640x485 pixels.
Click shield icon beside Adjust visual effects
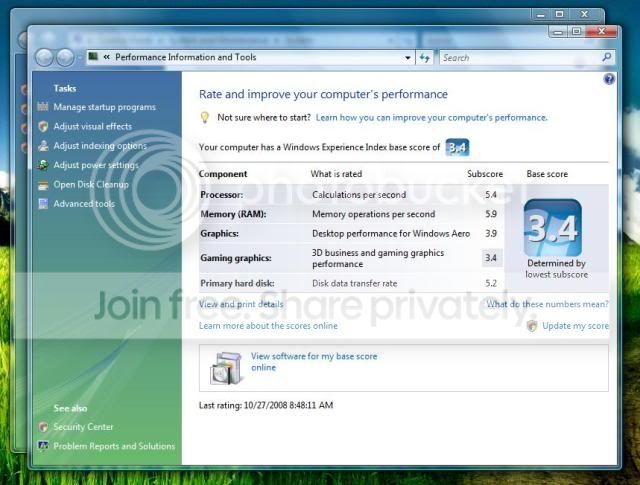(x=43, y=127)
